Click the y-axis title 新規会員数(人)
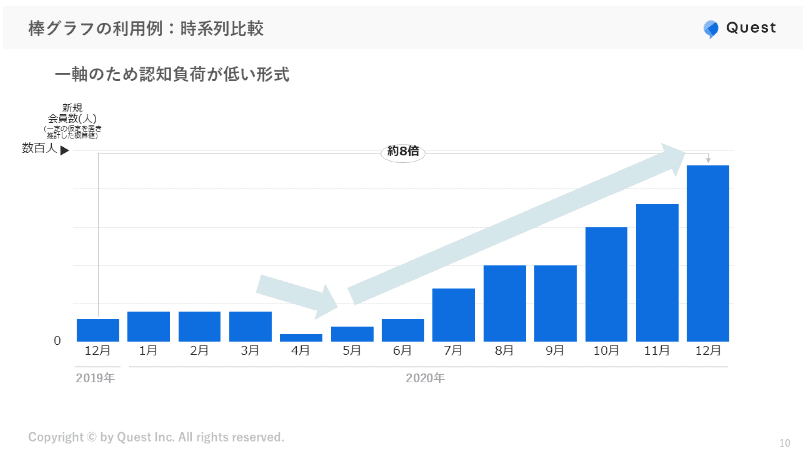 (x=72, y=113)
